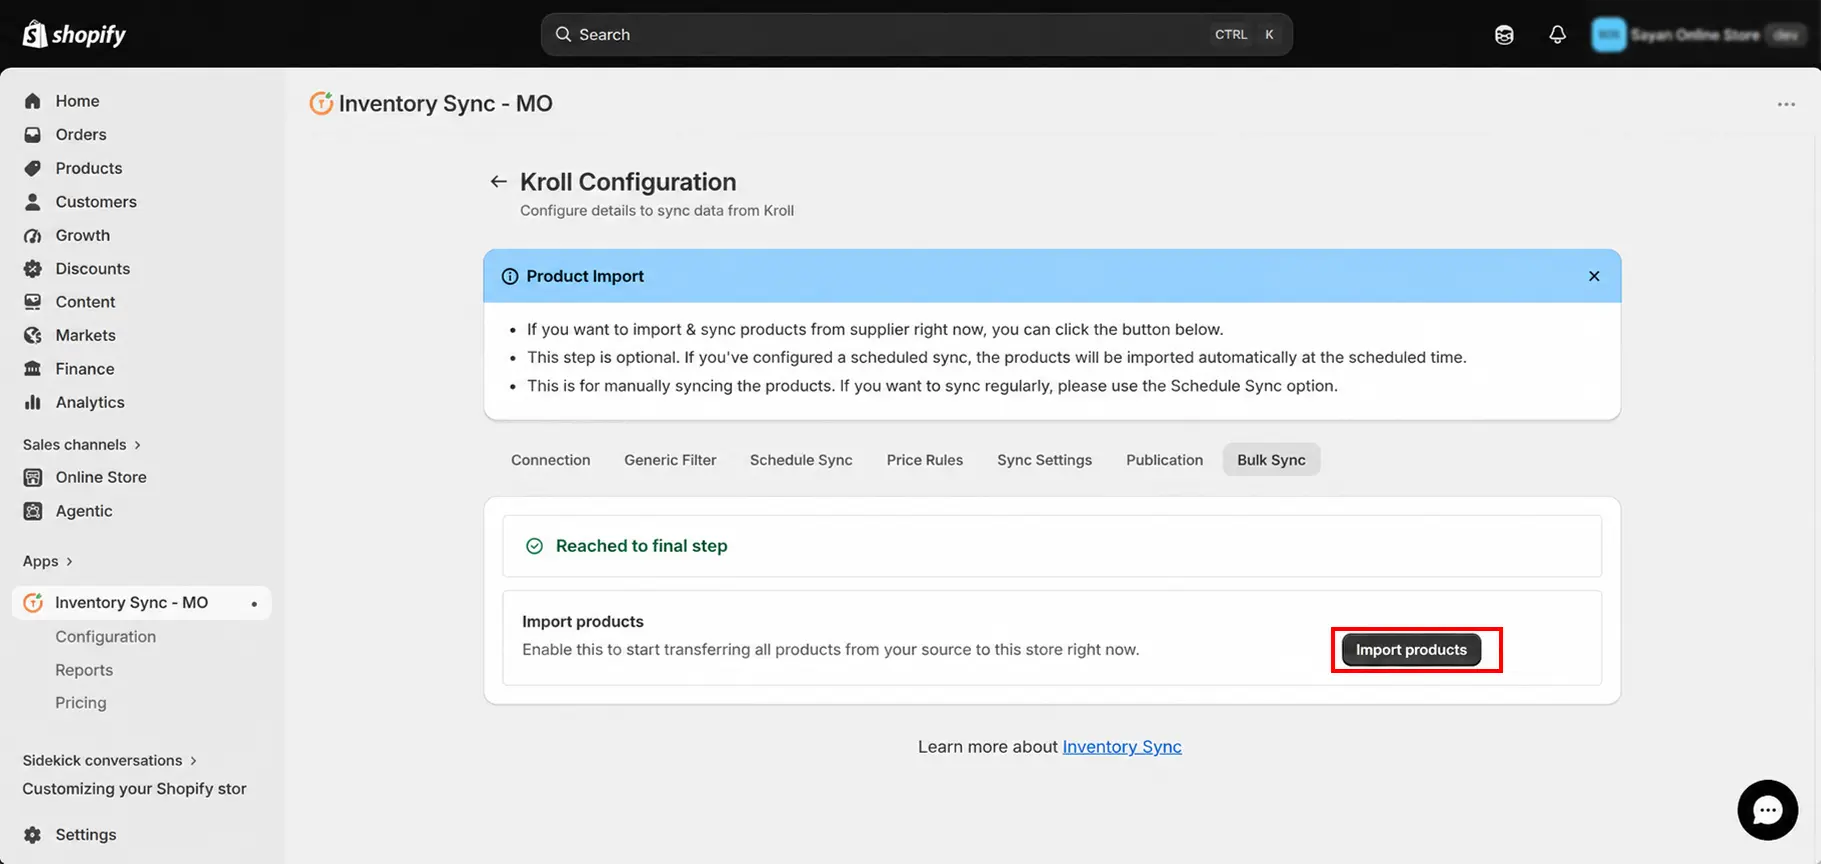1821x864 pixels.
Task: Open the store account menu
Action: pyautogui.click(x=1698, y=34)
